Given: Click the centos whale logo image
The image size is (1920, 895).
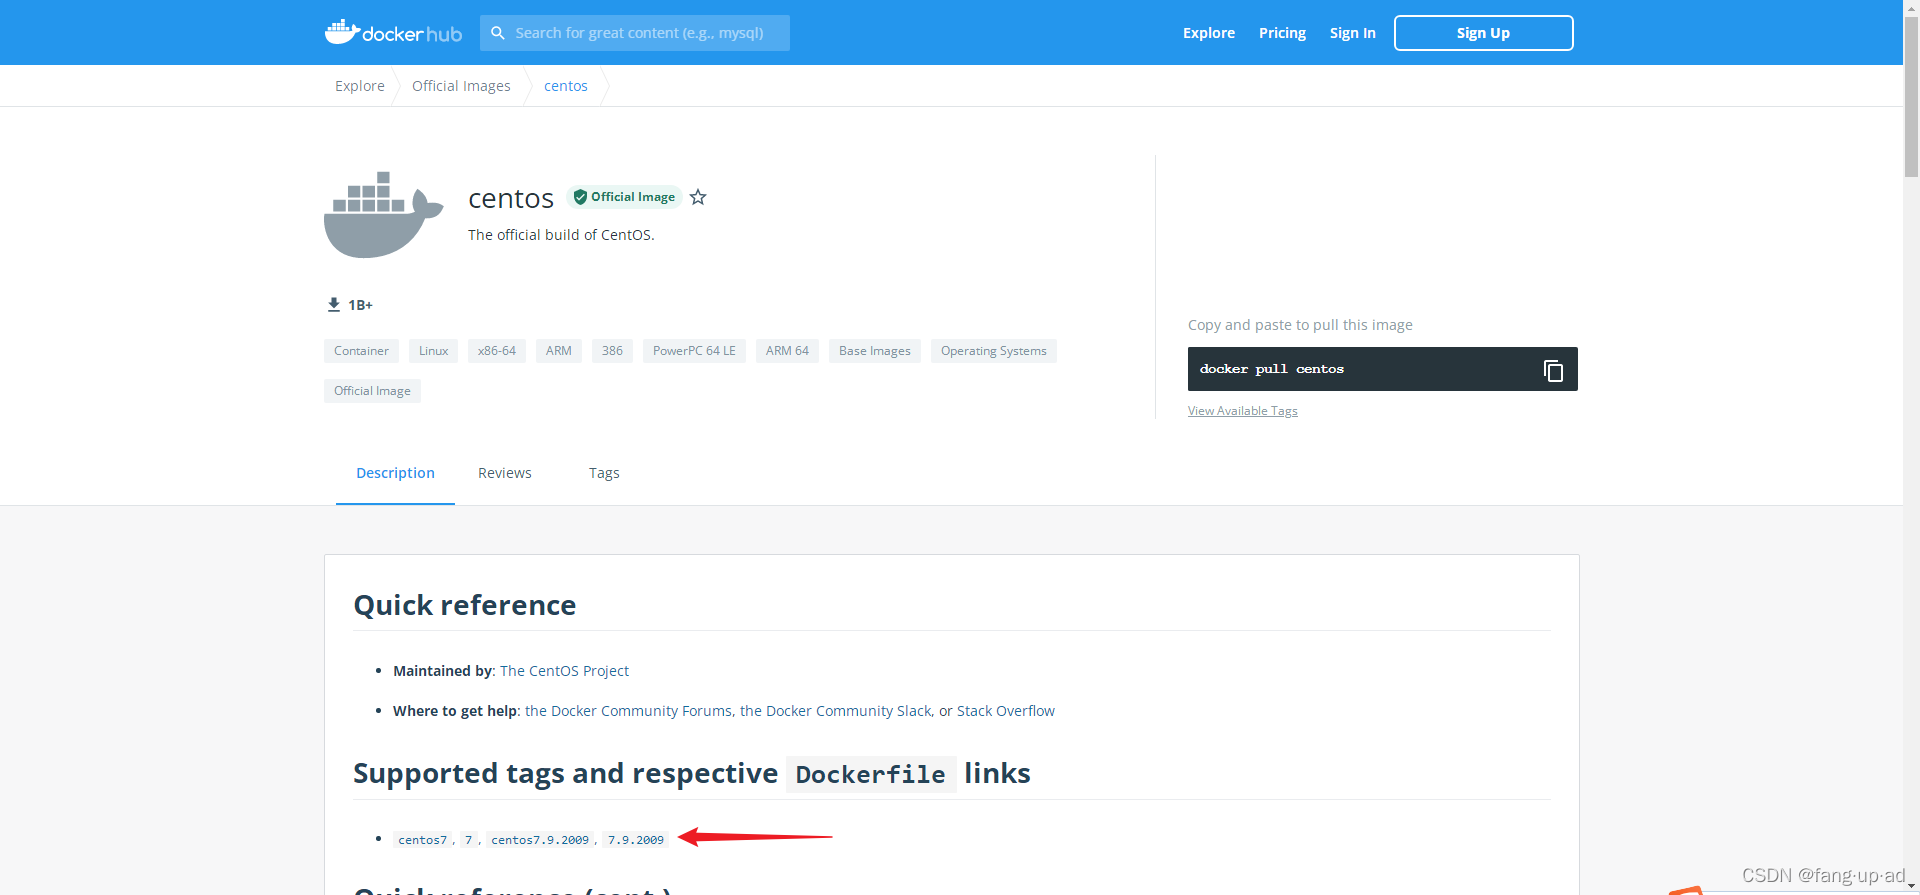Looking at the screenshot, I should coord(383,214).
